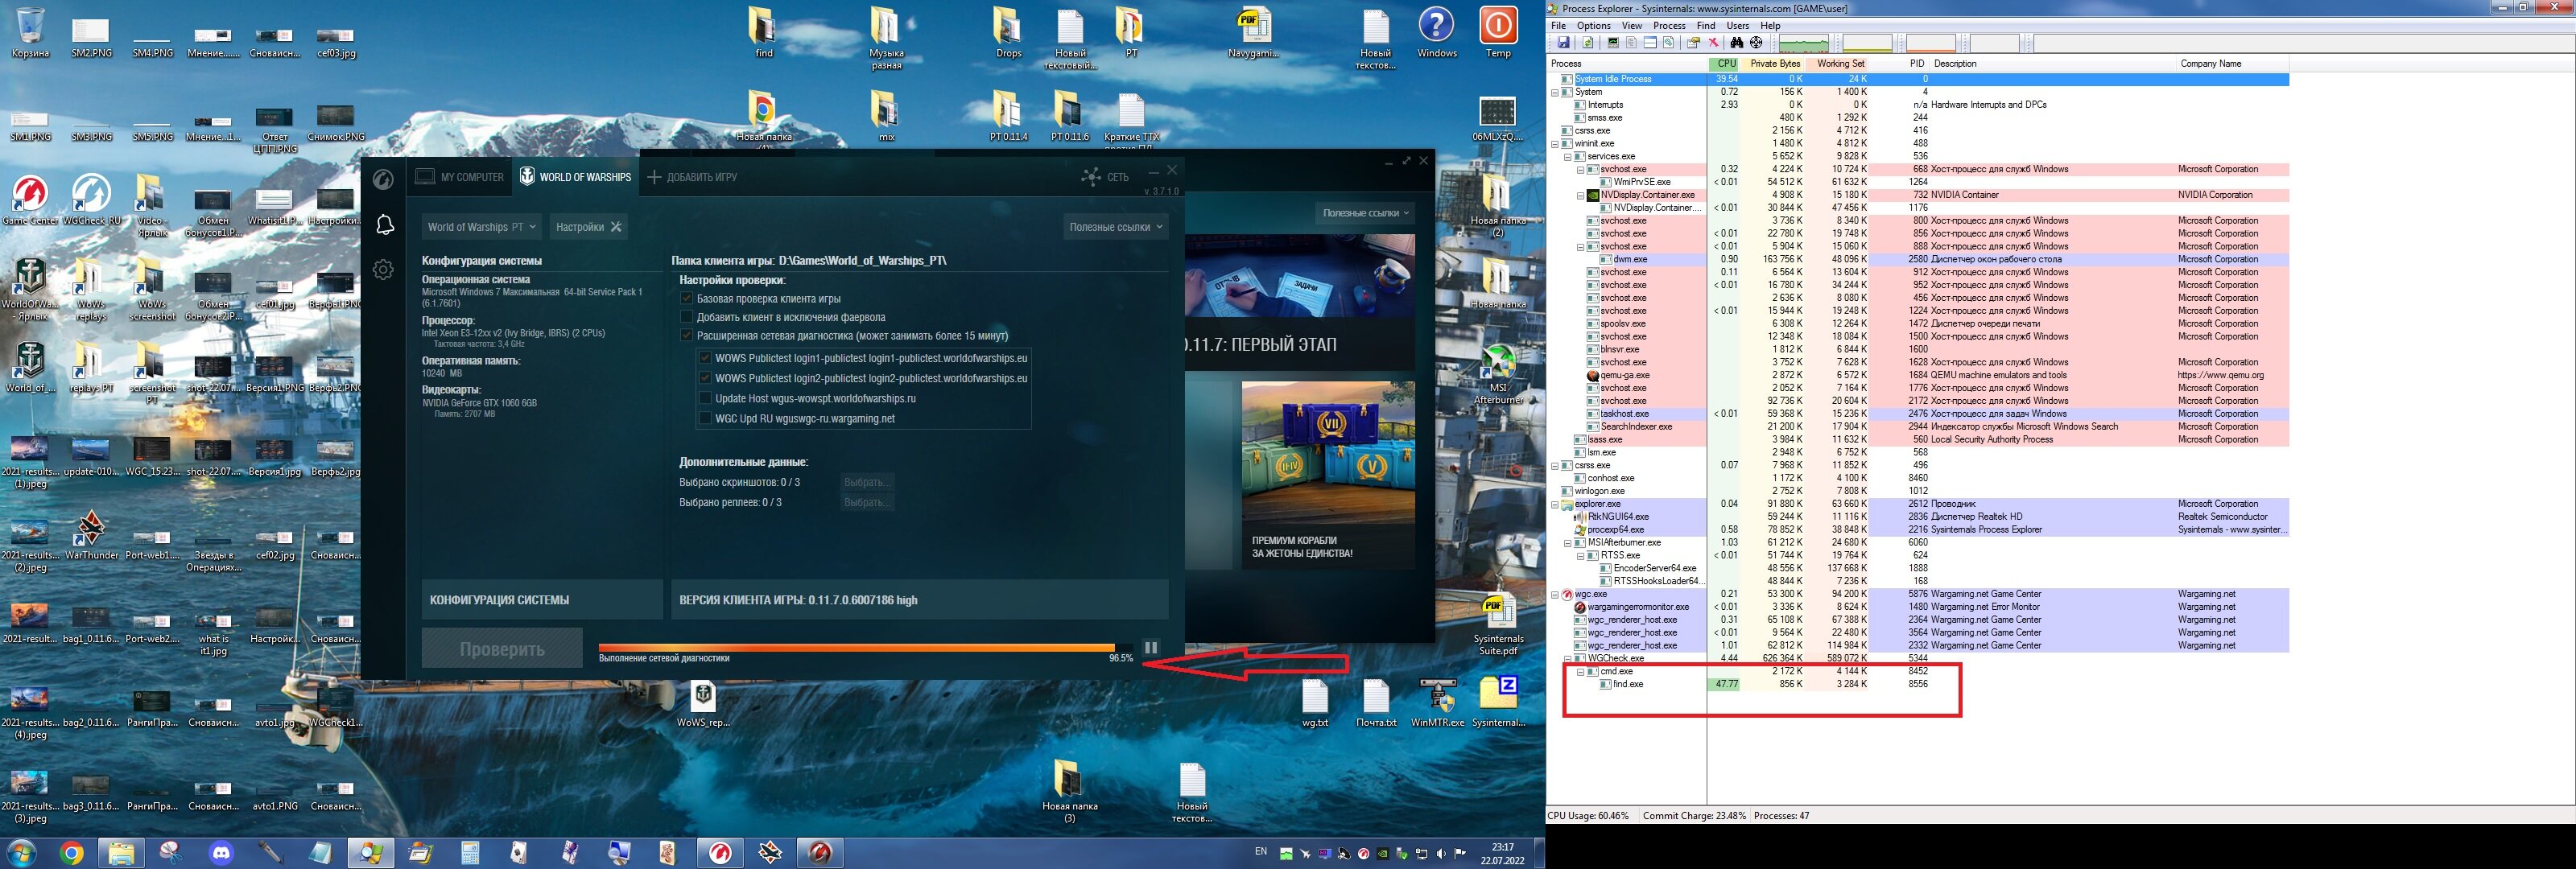This screenshot has width=2576, height=869.
Task: Click Выбрать button for скриншотов
Action: 866,482
